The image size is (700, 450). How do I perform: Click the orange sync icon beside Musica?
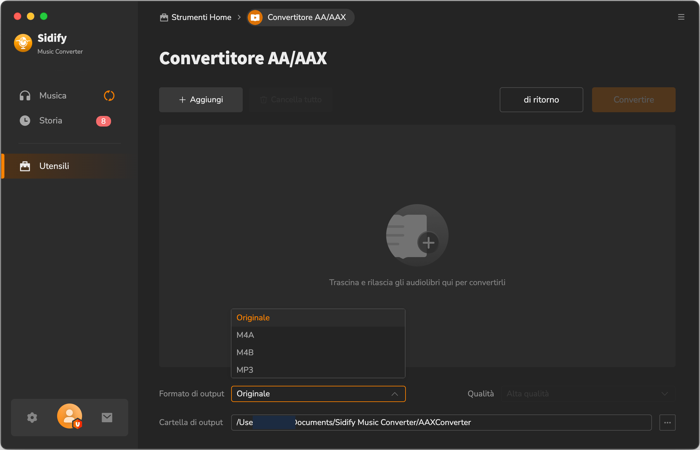[109, 96]
